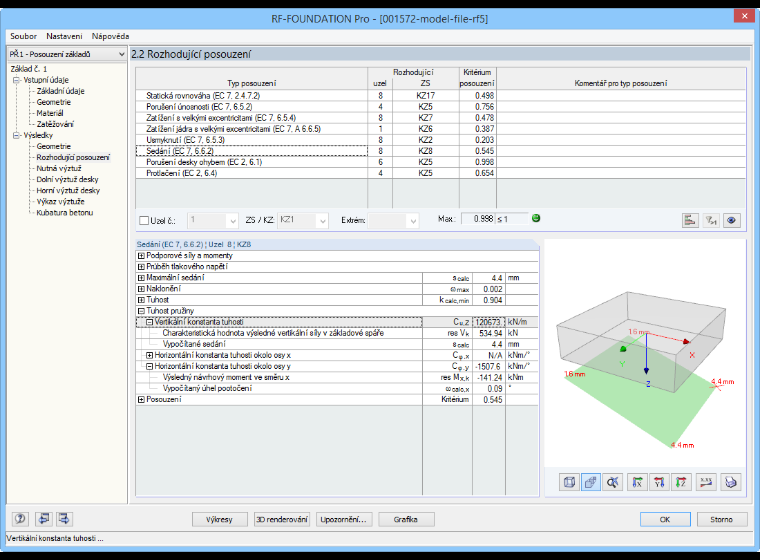Viewport: 760px width, 560px height.
Task: Go to next table icon
Action: tap(64, 519)
